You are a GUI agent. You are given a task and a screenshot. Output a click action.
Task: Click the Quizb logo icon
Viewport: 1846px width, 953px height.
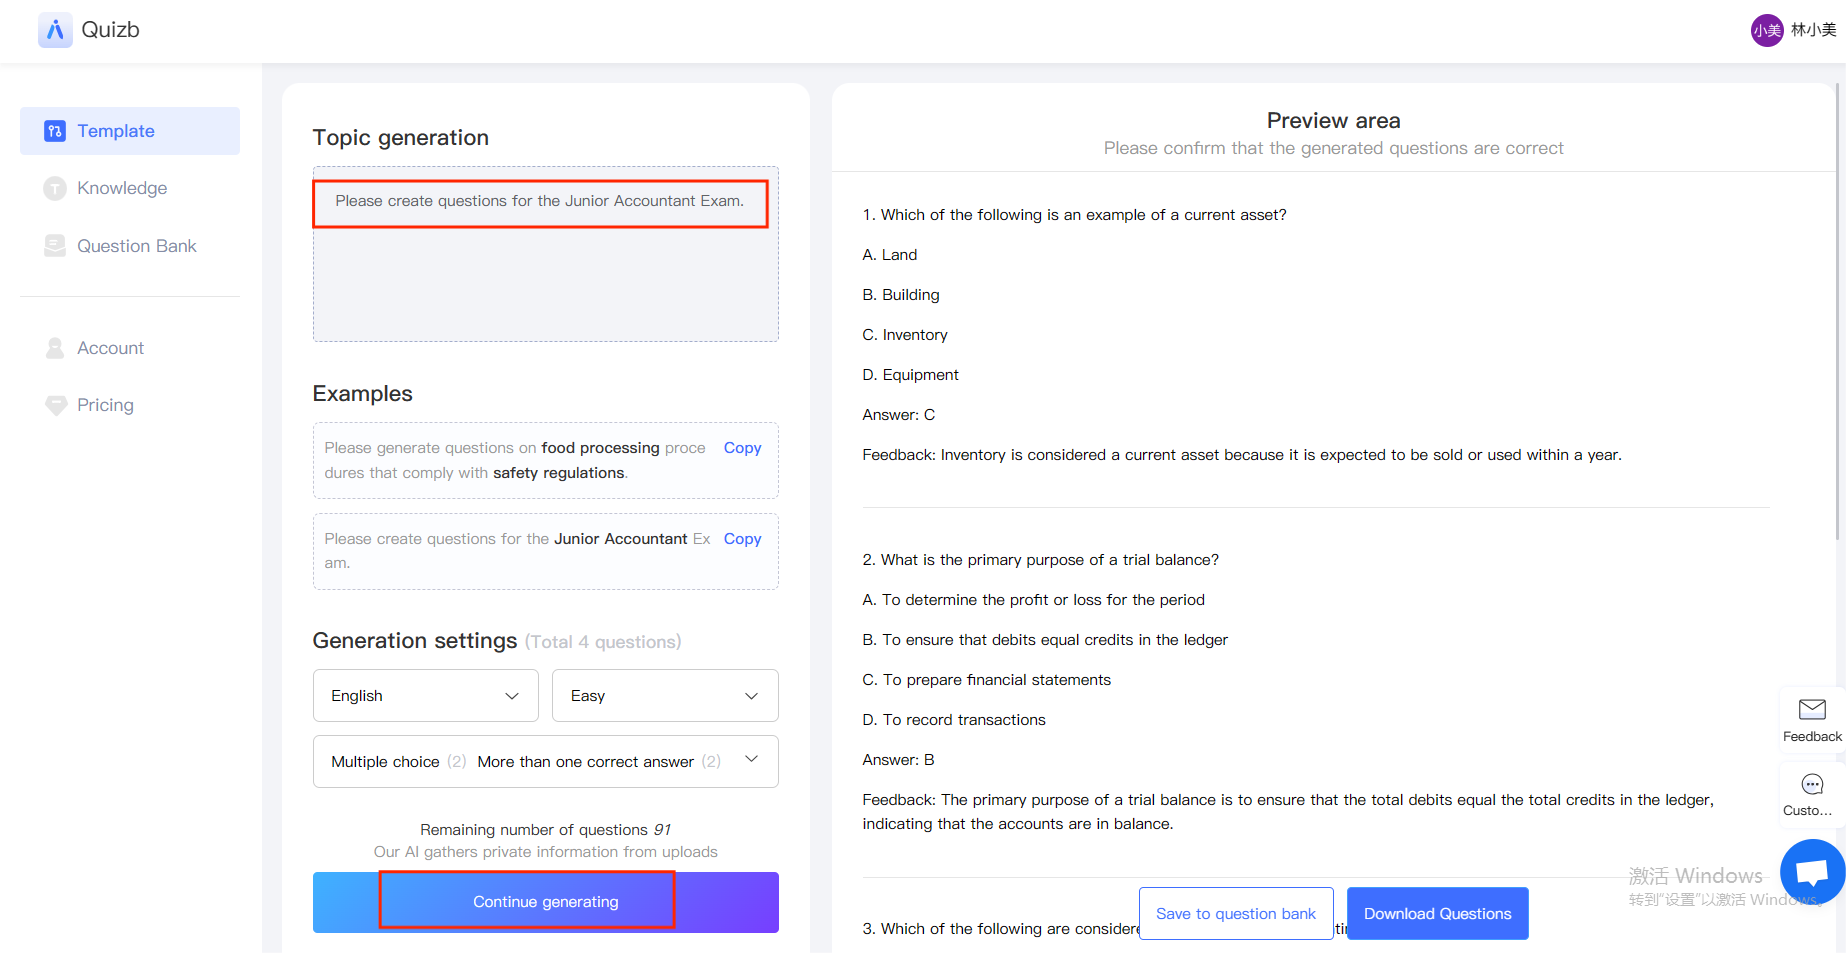tap(55, 30)
